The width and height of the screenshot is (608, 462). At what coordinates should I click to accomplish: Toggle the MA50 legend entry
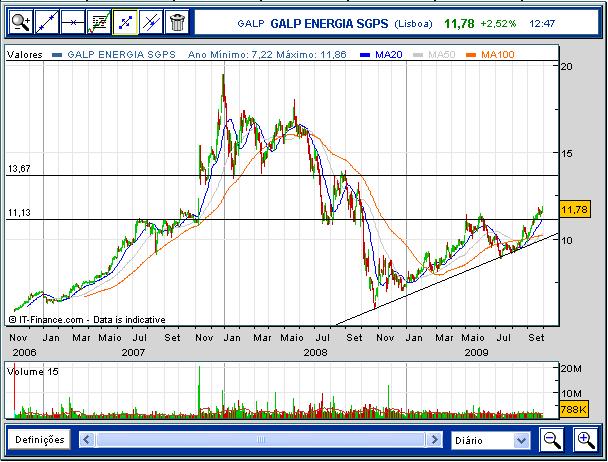tap(434, 55)
